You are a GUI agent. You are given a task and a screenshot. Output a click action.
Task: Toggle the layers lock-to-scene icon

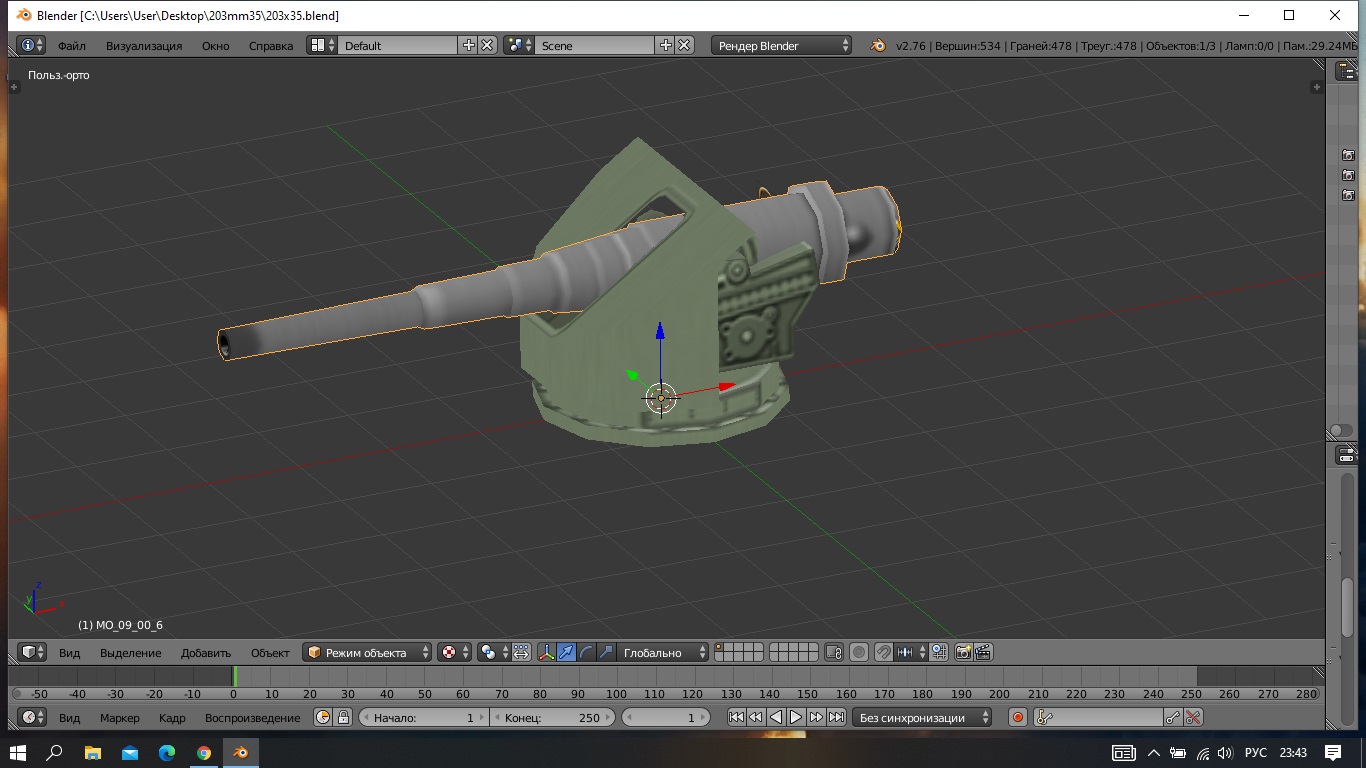[834, 652]
